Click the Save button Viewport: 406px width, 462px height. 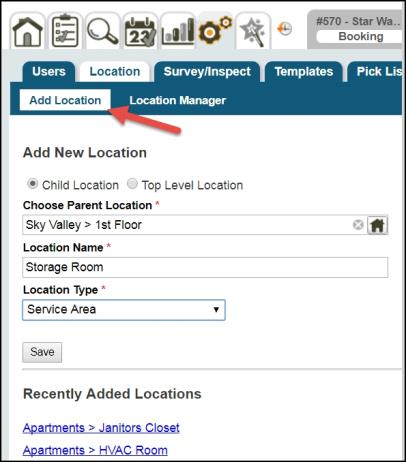tap(42, 352)
